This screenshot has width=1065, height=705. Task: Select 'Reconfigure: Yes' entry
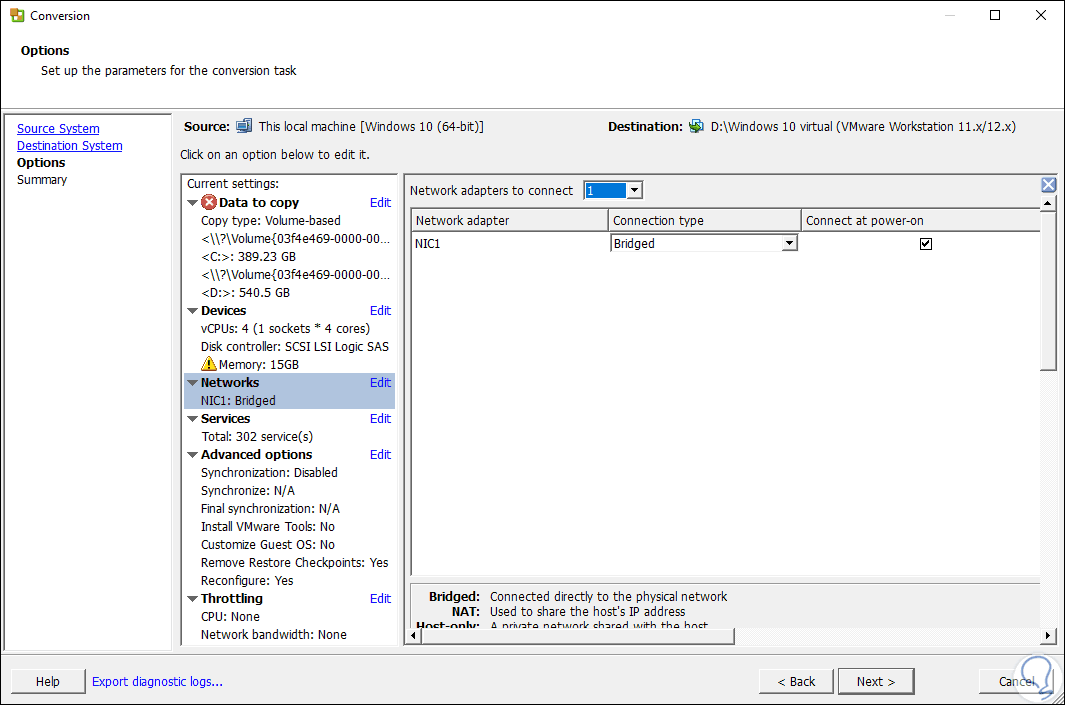coord(247,581)
